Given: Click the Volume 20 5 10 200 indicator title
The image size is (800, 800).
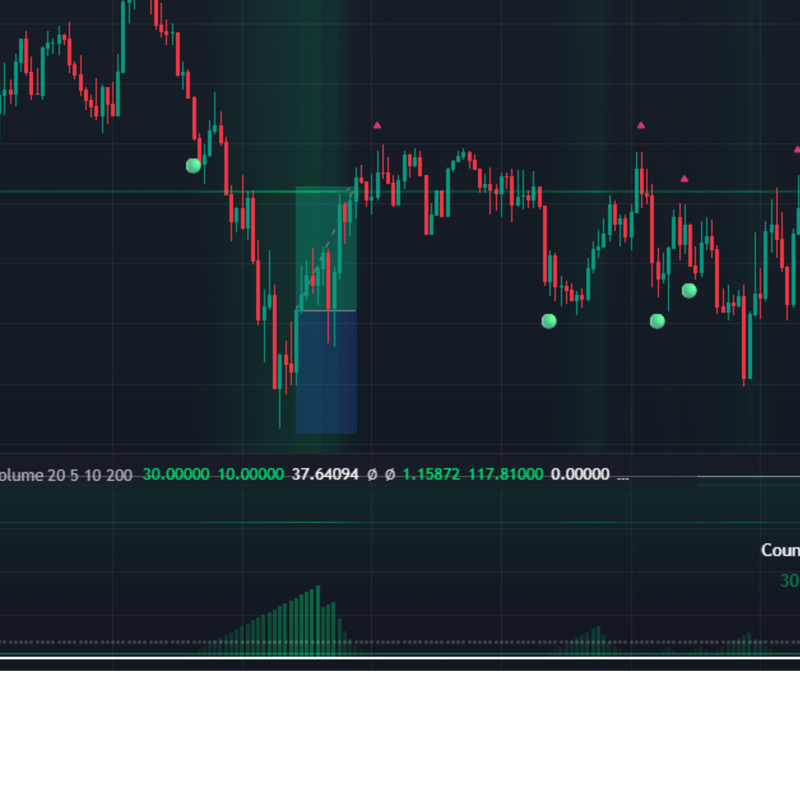Looking at the screenshot, I should (x=65, y=474).
